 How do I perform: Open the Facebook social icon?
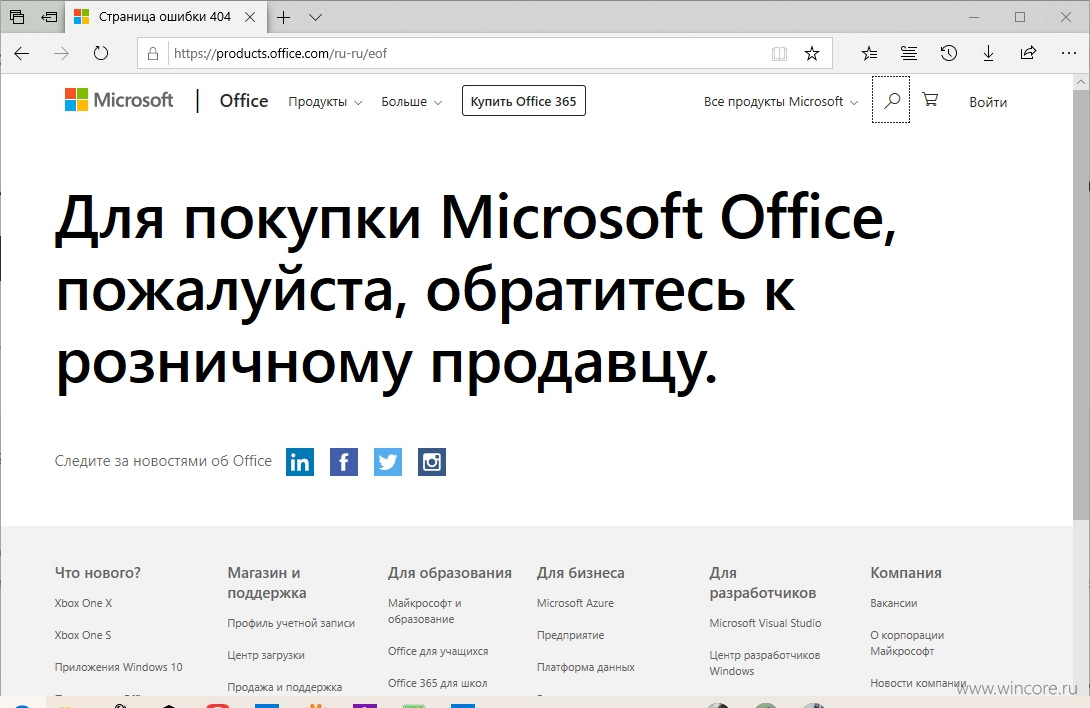point(343,462)
